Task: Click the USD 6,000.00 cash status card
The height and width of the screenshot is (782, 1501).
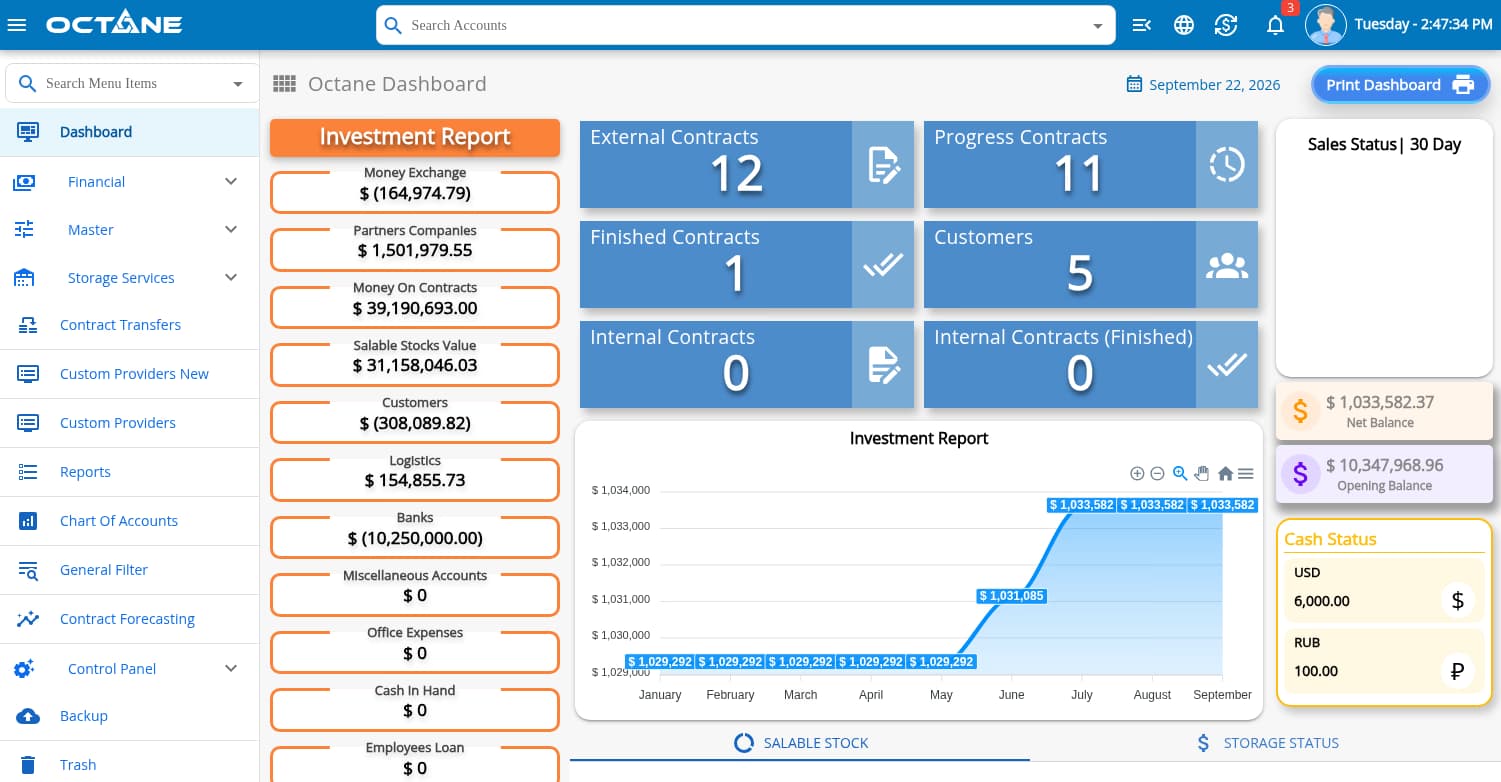Action: pyautogui.click(x=1384, y=588)
